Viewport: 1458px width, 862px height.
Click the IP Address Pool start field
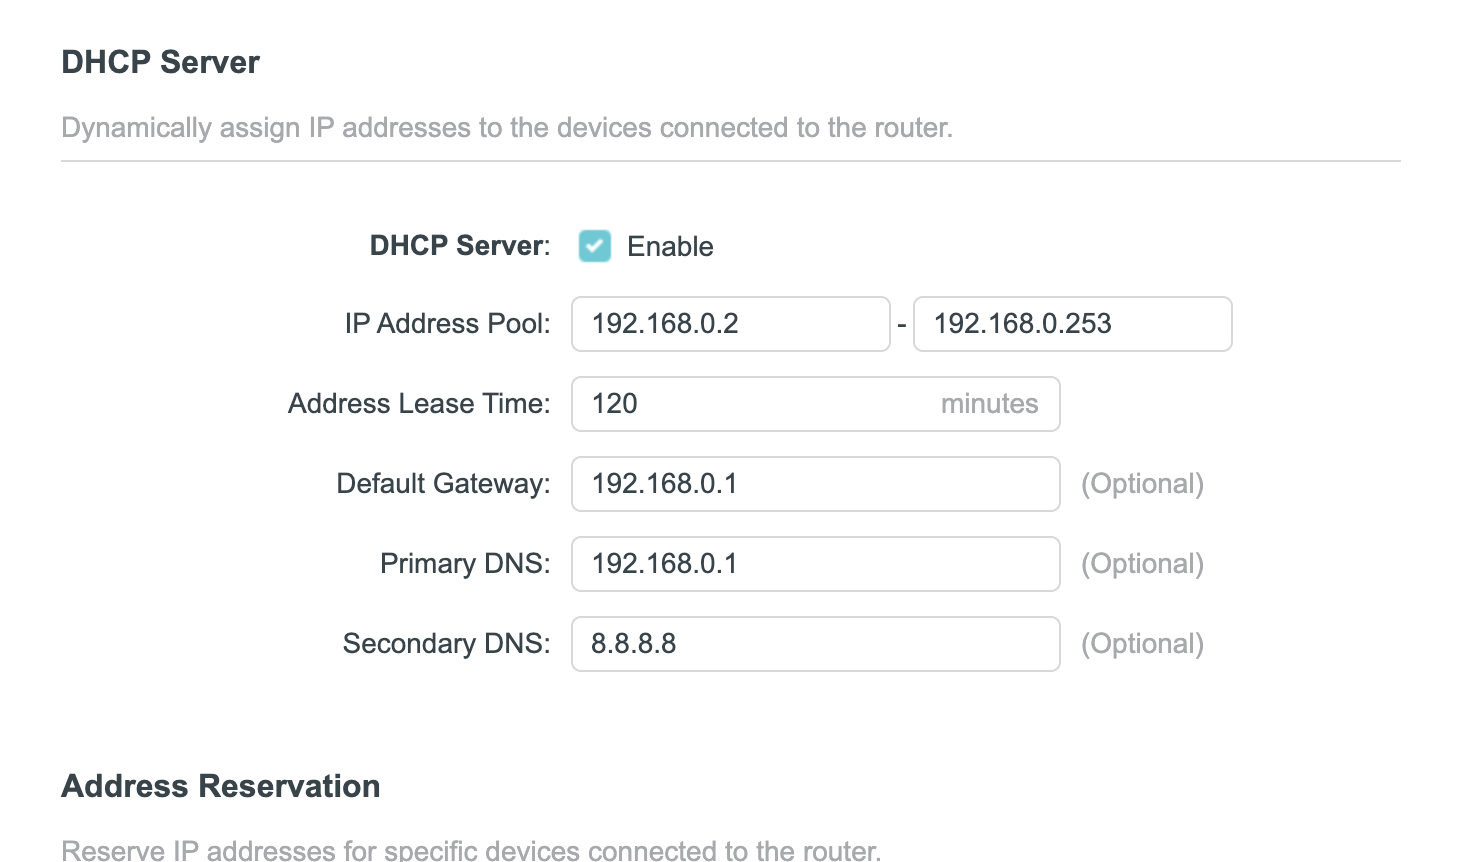click(x=729, y=324)
